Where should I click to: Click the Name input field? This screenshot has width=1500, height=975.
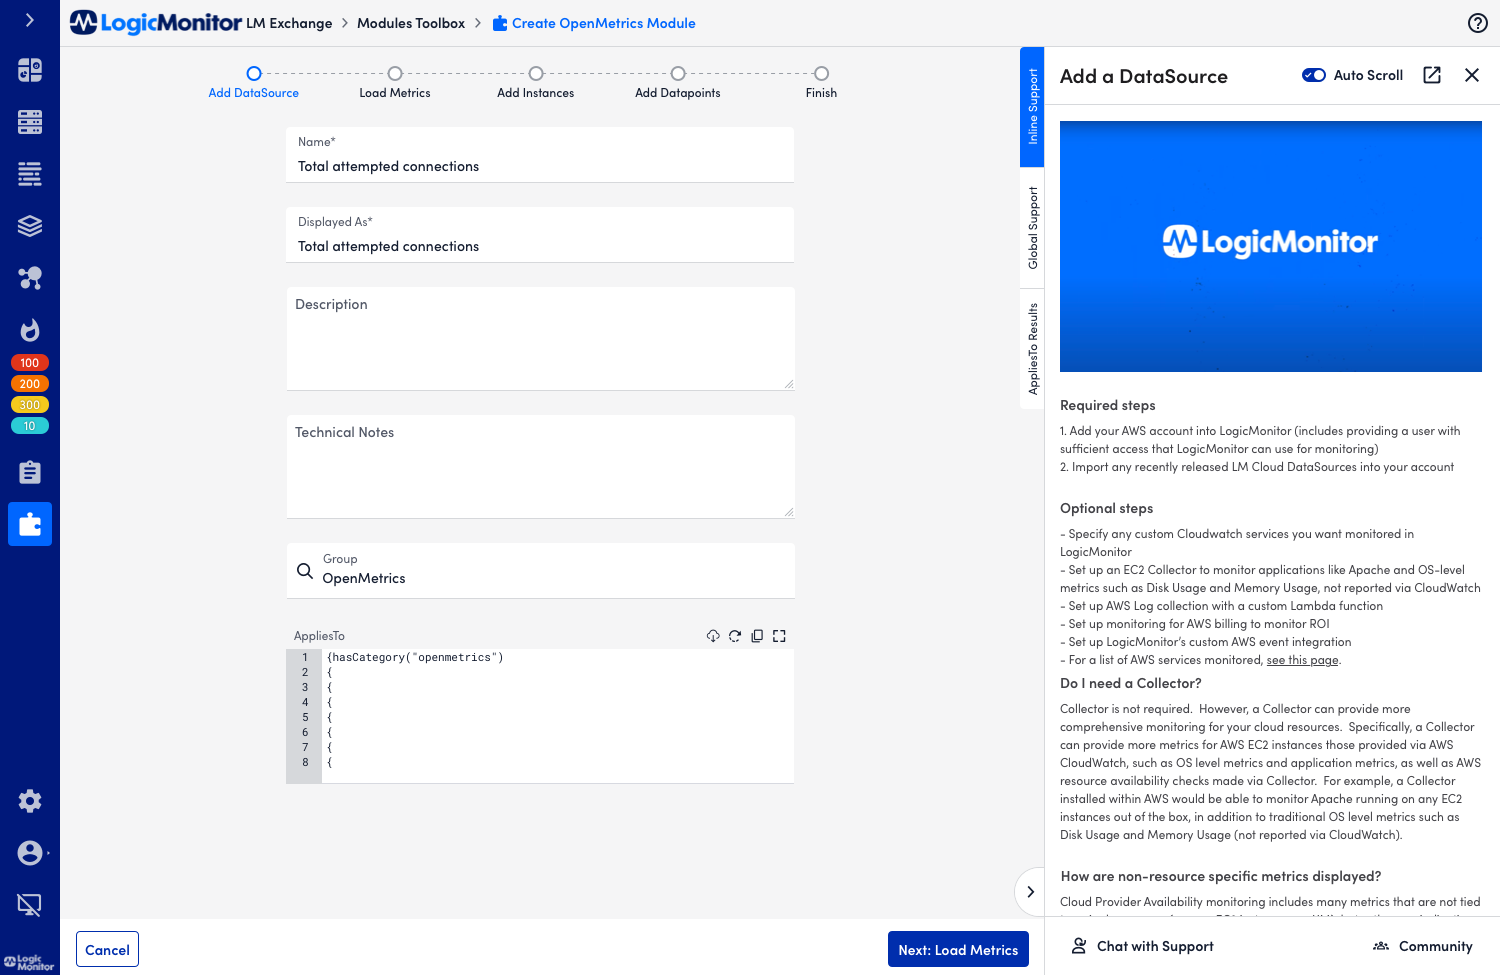click(540, 155)
